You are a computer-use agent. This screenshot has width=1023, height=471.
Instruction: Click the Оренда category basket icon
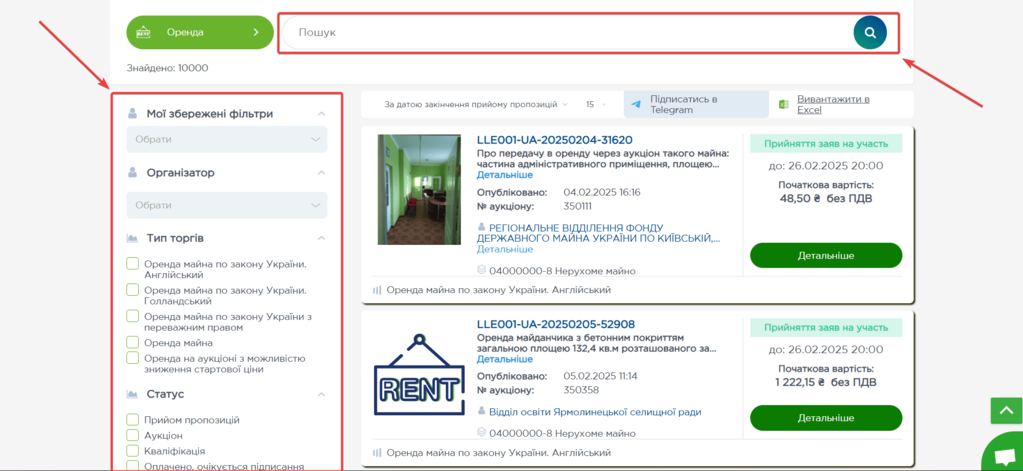point(143,32)
